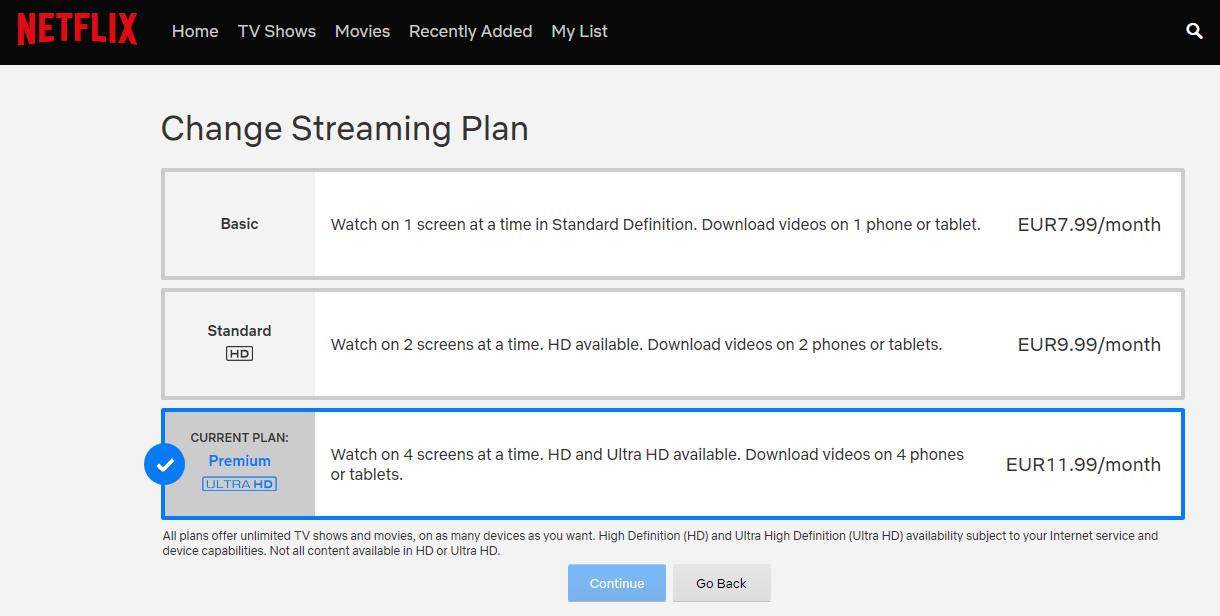This screenshot has height=616, width=1220.
Task: Click the Standard plan description text
Action: (637, 345)
